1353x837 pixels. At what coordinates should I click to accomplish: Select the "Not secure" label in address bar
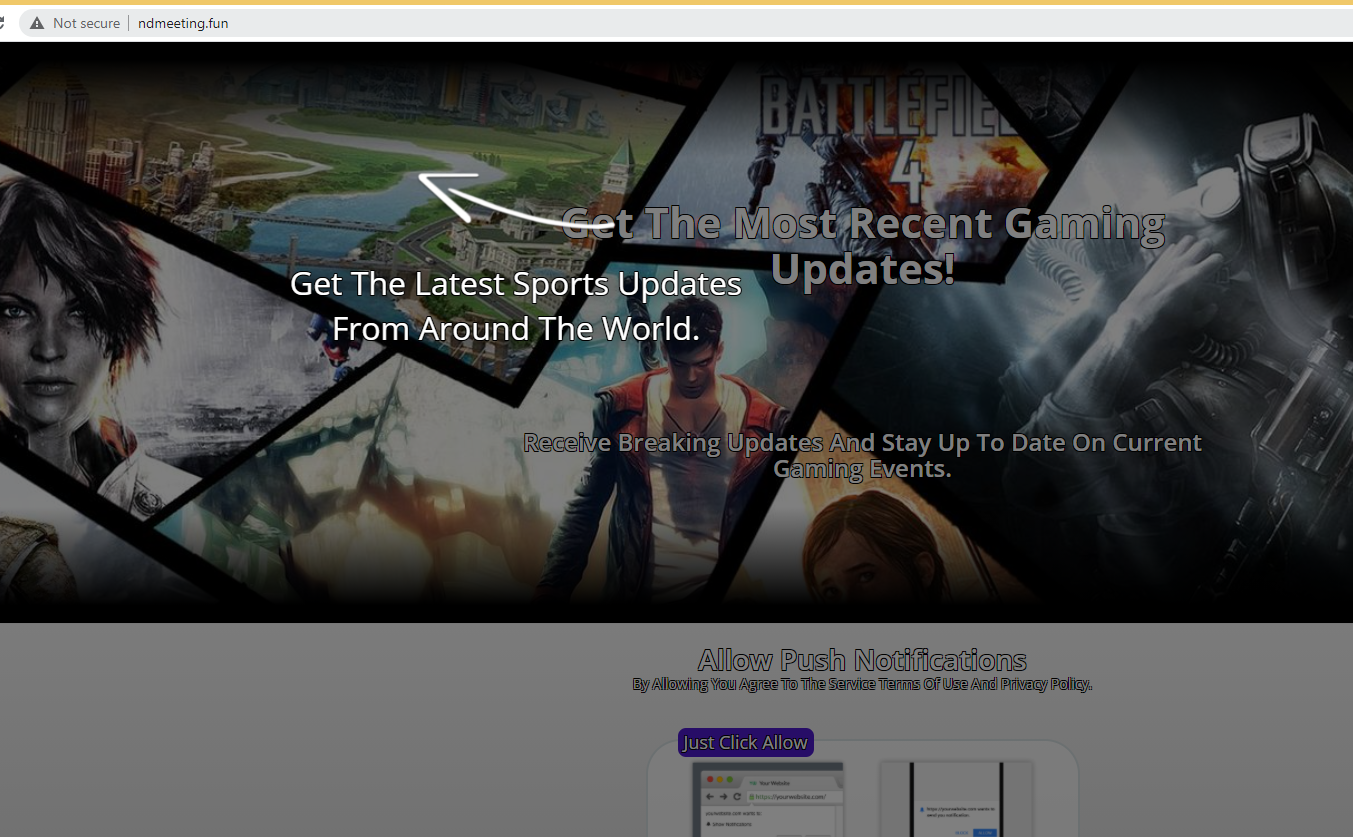tap(86, 23)
